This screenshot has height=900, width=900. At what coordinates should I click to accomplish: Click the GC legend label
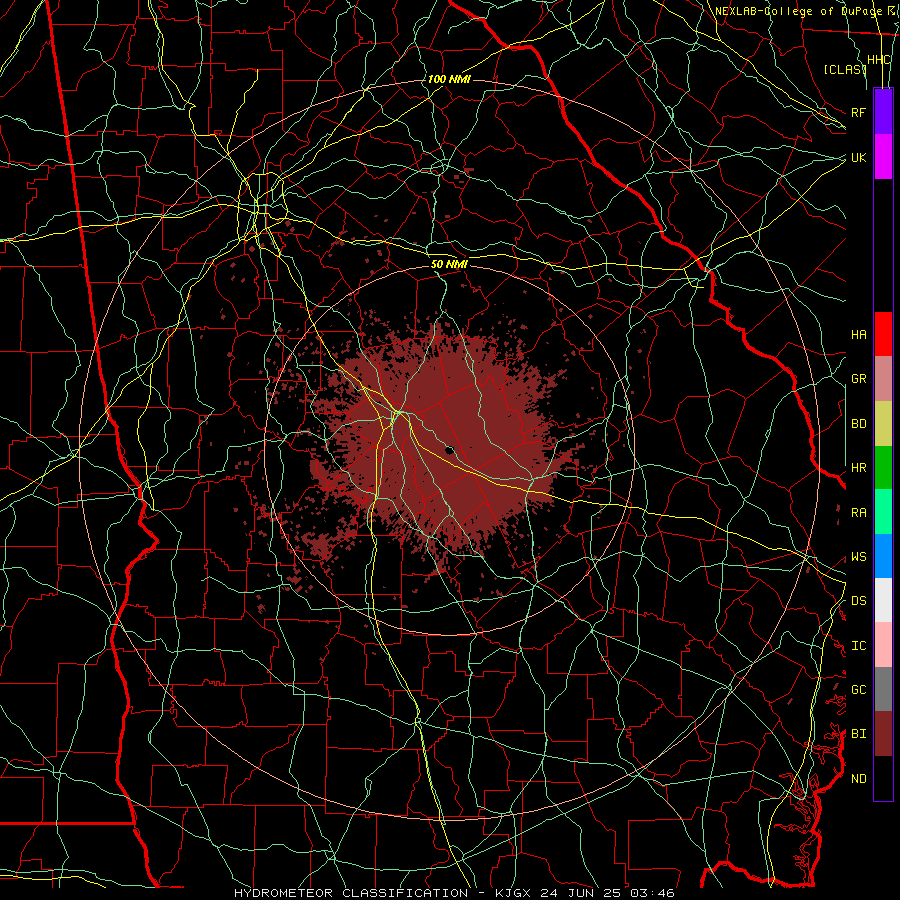click(x=858, y=690)
